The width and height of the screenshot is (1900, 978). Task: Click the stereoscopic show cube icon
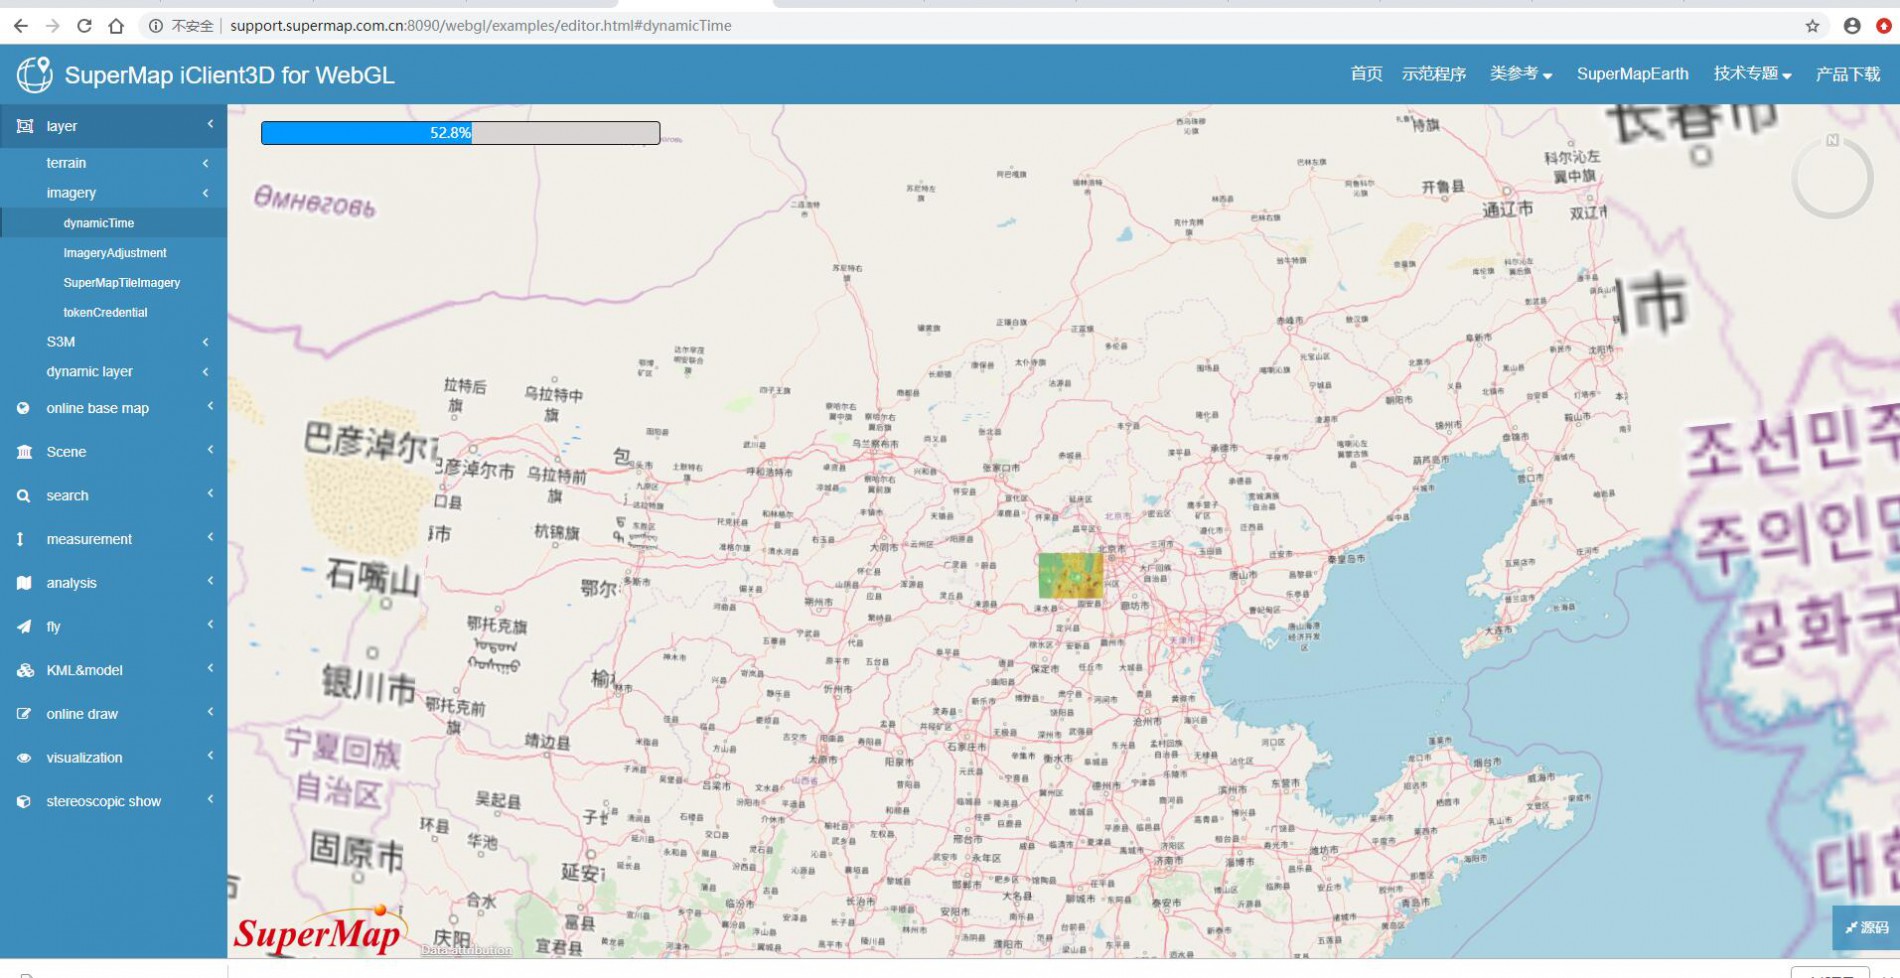(x=24, y=802)
